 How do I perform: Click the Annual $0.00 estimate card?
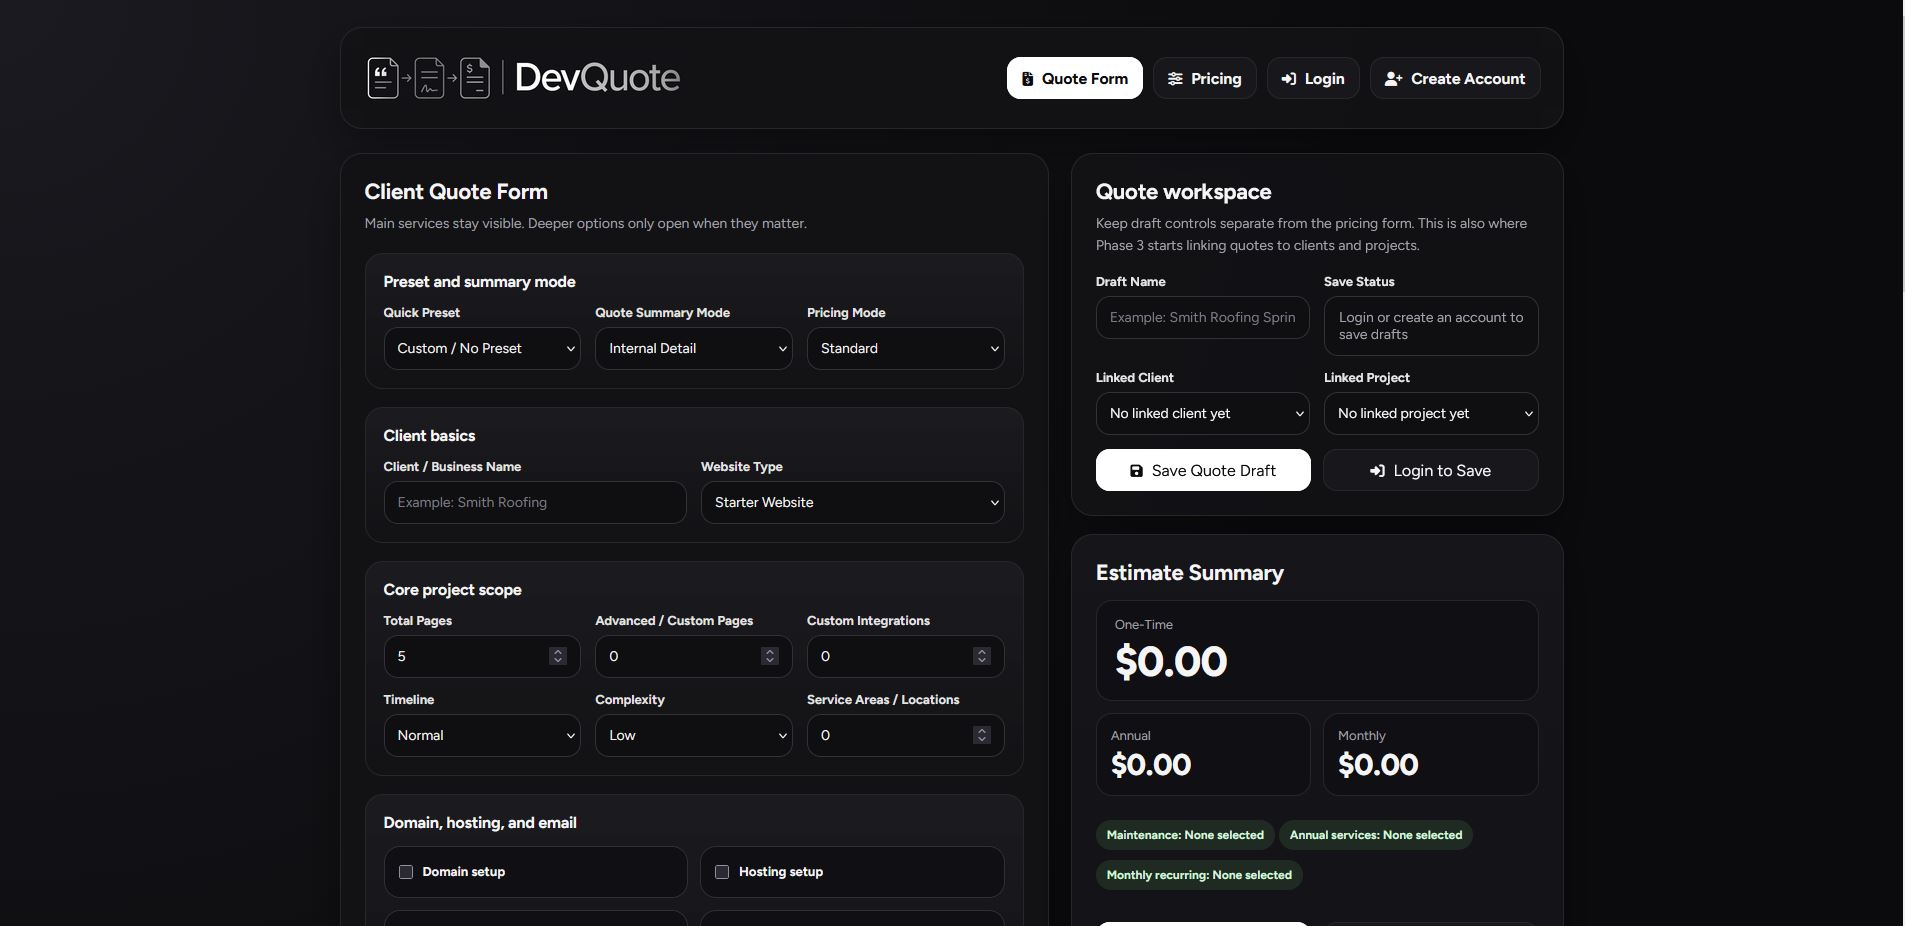tap(1203, 754)
